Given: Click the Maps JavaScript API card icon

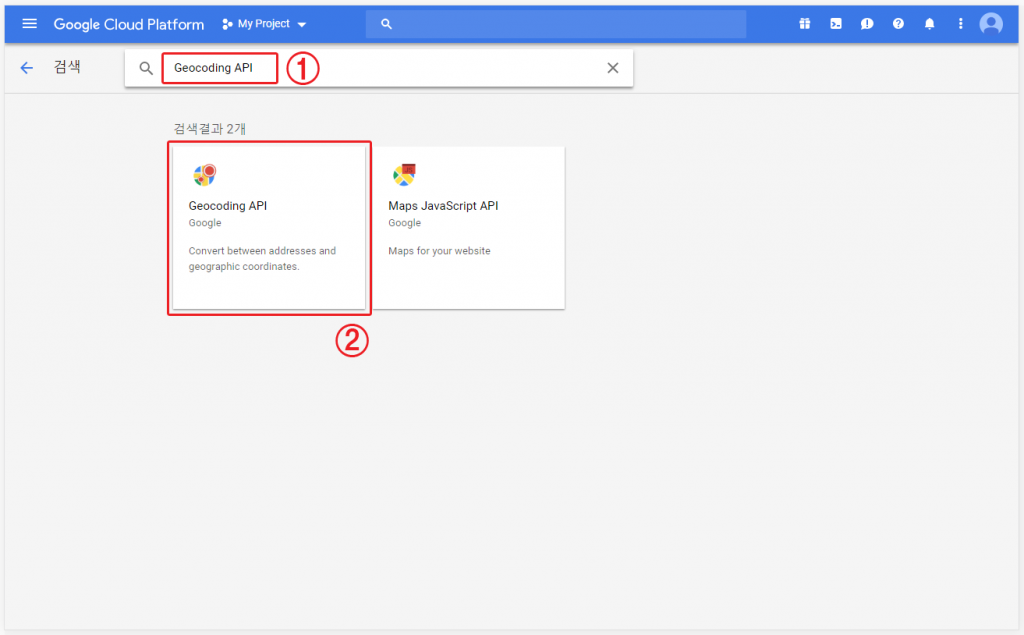Looking at the screenshot, I should (404, 175).
